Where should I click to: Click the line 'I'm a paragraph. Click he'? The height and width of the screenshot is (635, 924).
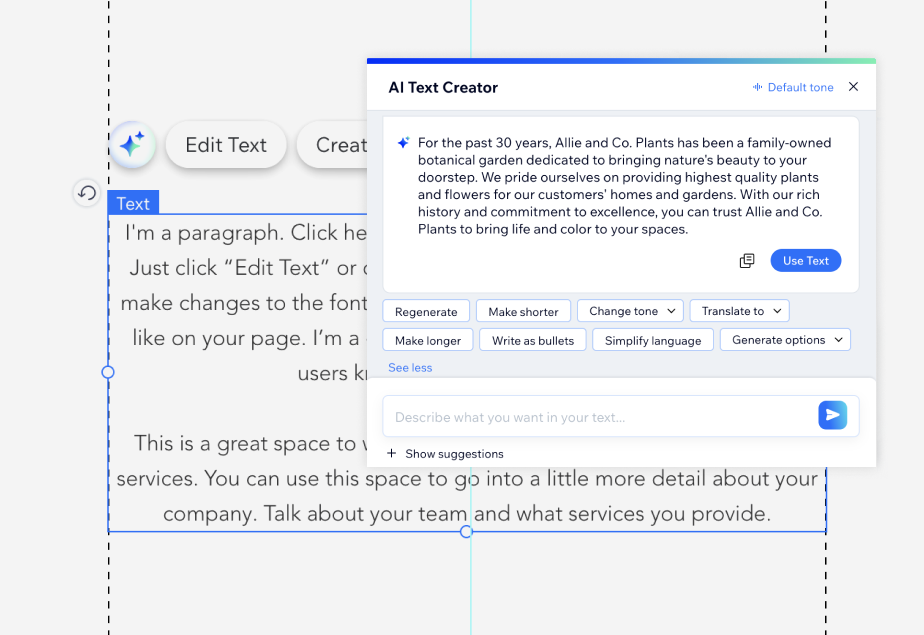tap(246, 233)
